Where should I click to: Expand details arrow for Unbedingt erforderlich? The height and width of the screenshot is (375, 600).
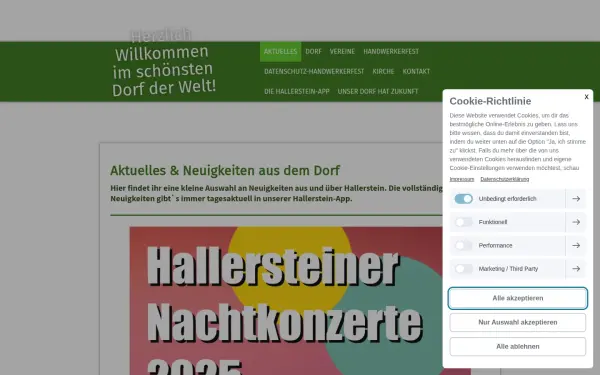(x=576, y=199)
